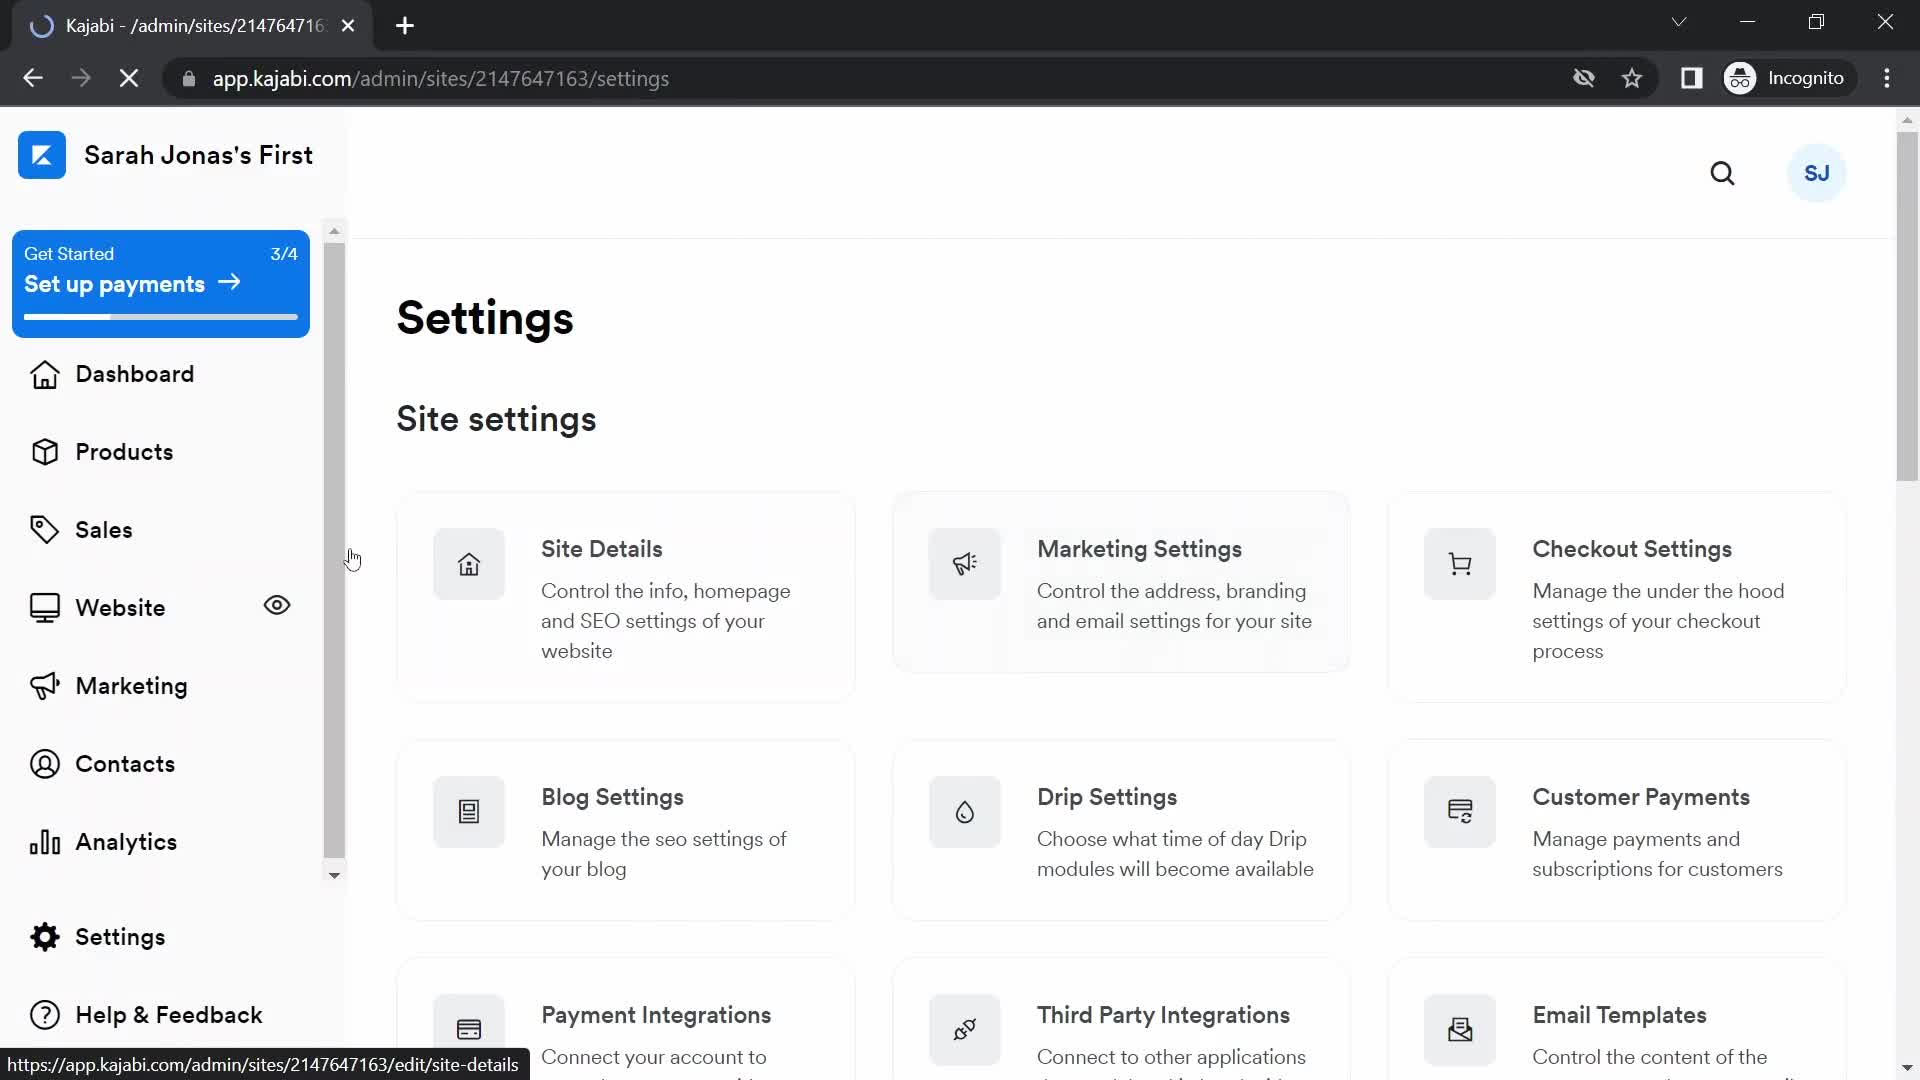Click the page vertical scrollbar

point(1907,305)
